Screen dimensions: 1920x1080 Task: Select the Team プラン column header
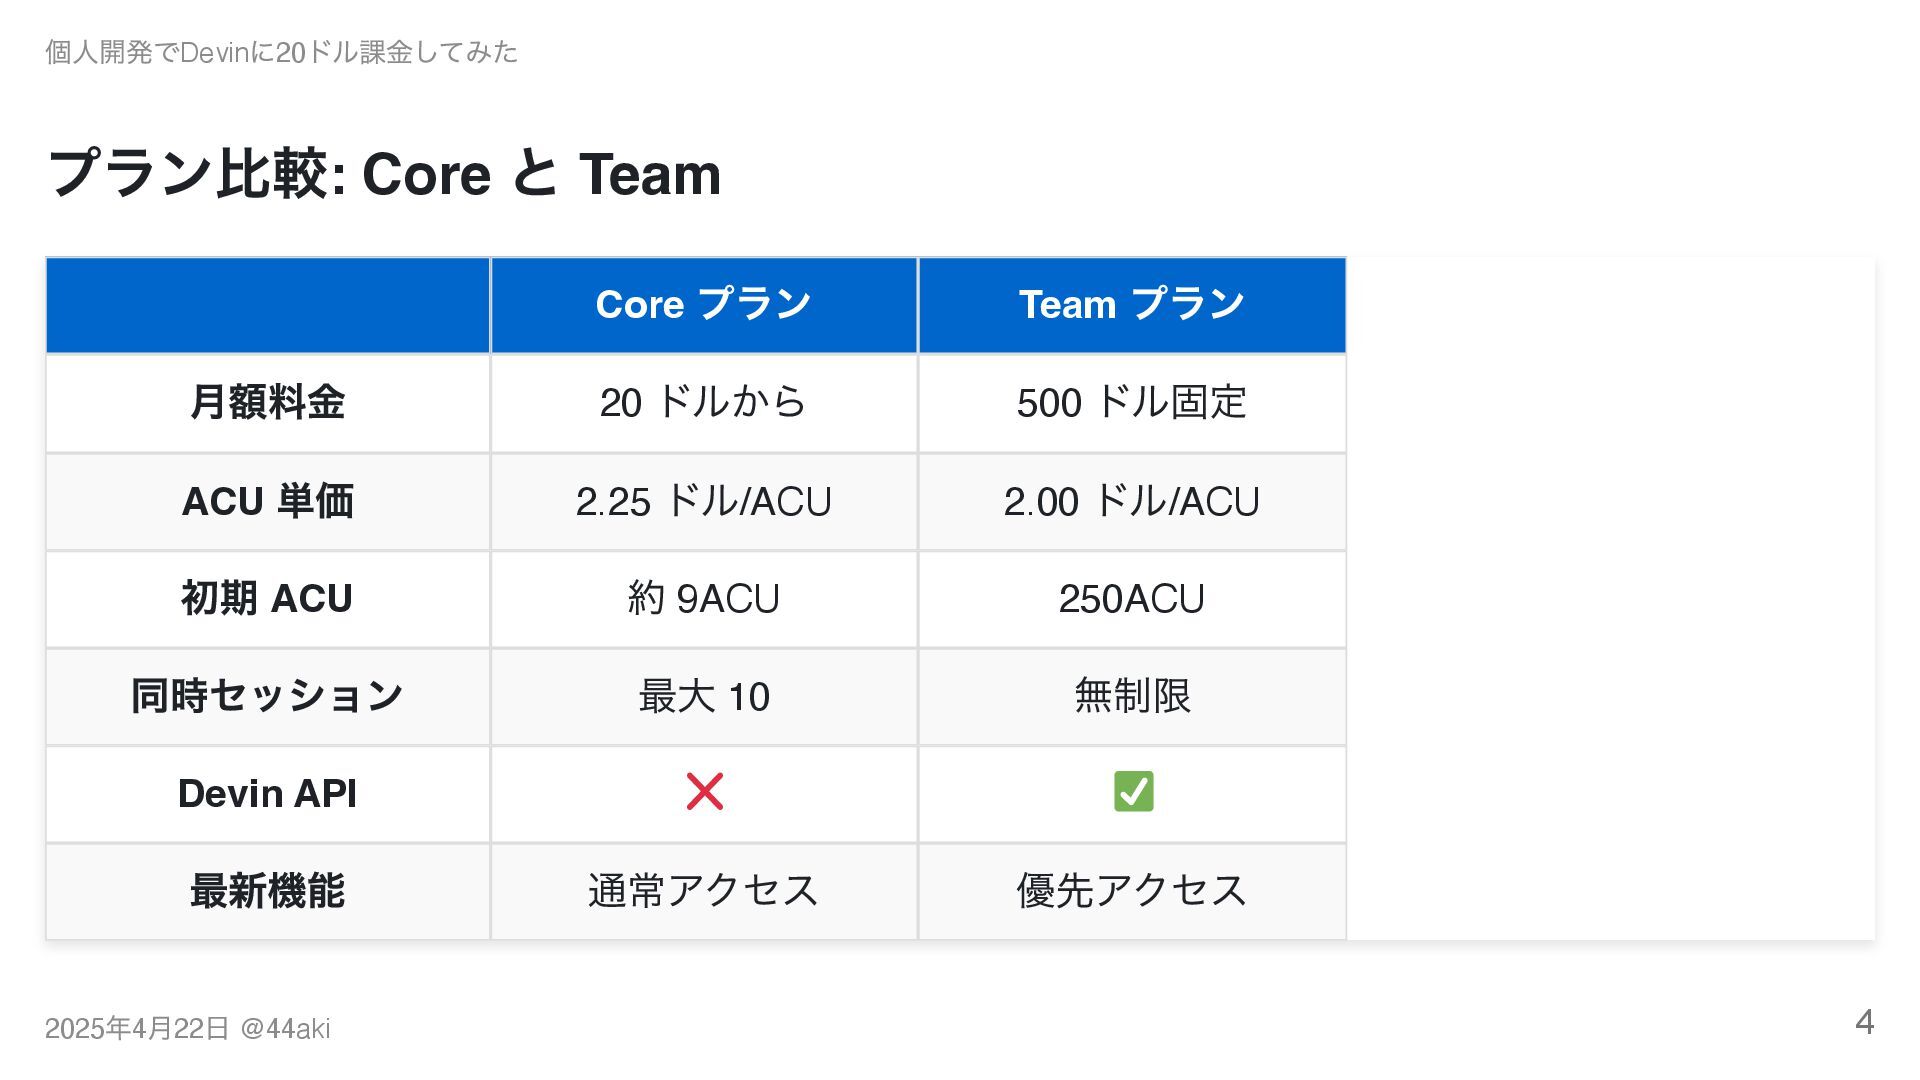1132,305
